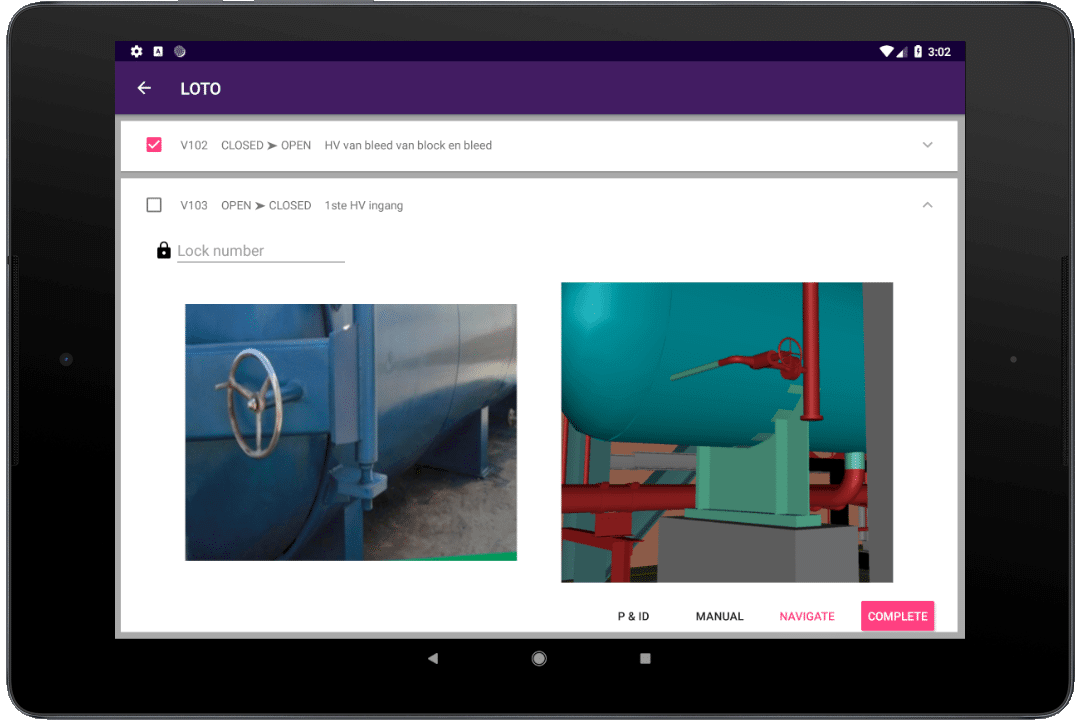Image resolution: width=1078 pixels, height=723 pixels.
Task: Click the 'OPEN ➤ CLOSED' status text
Action: [266, 205]
